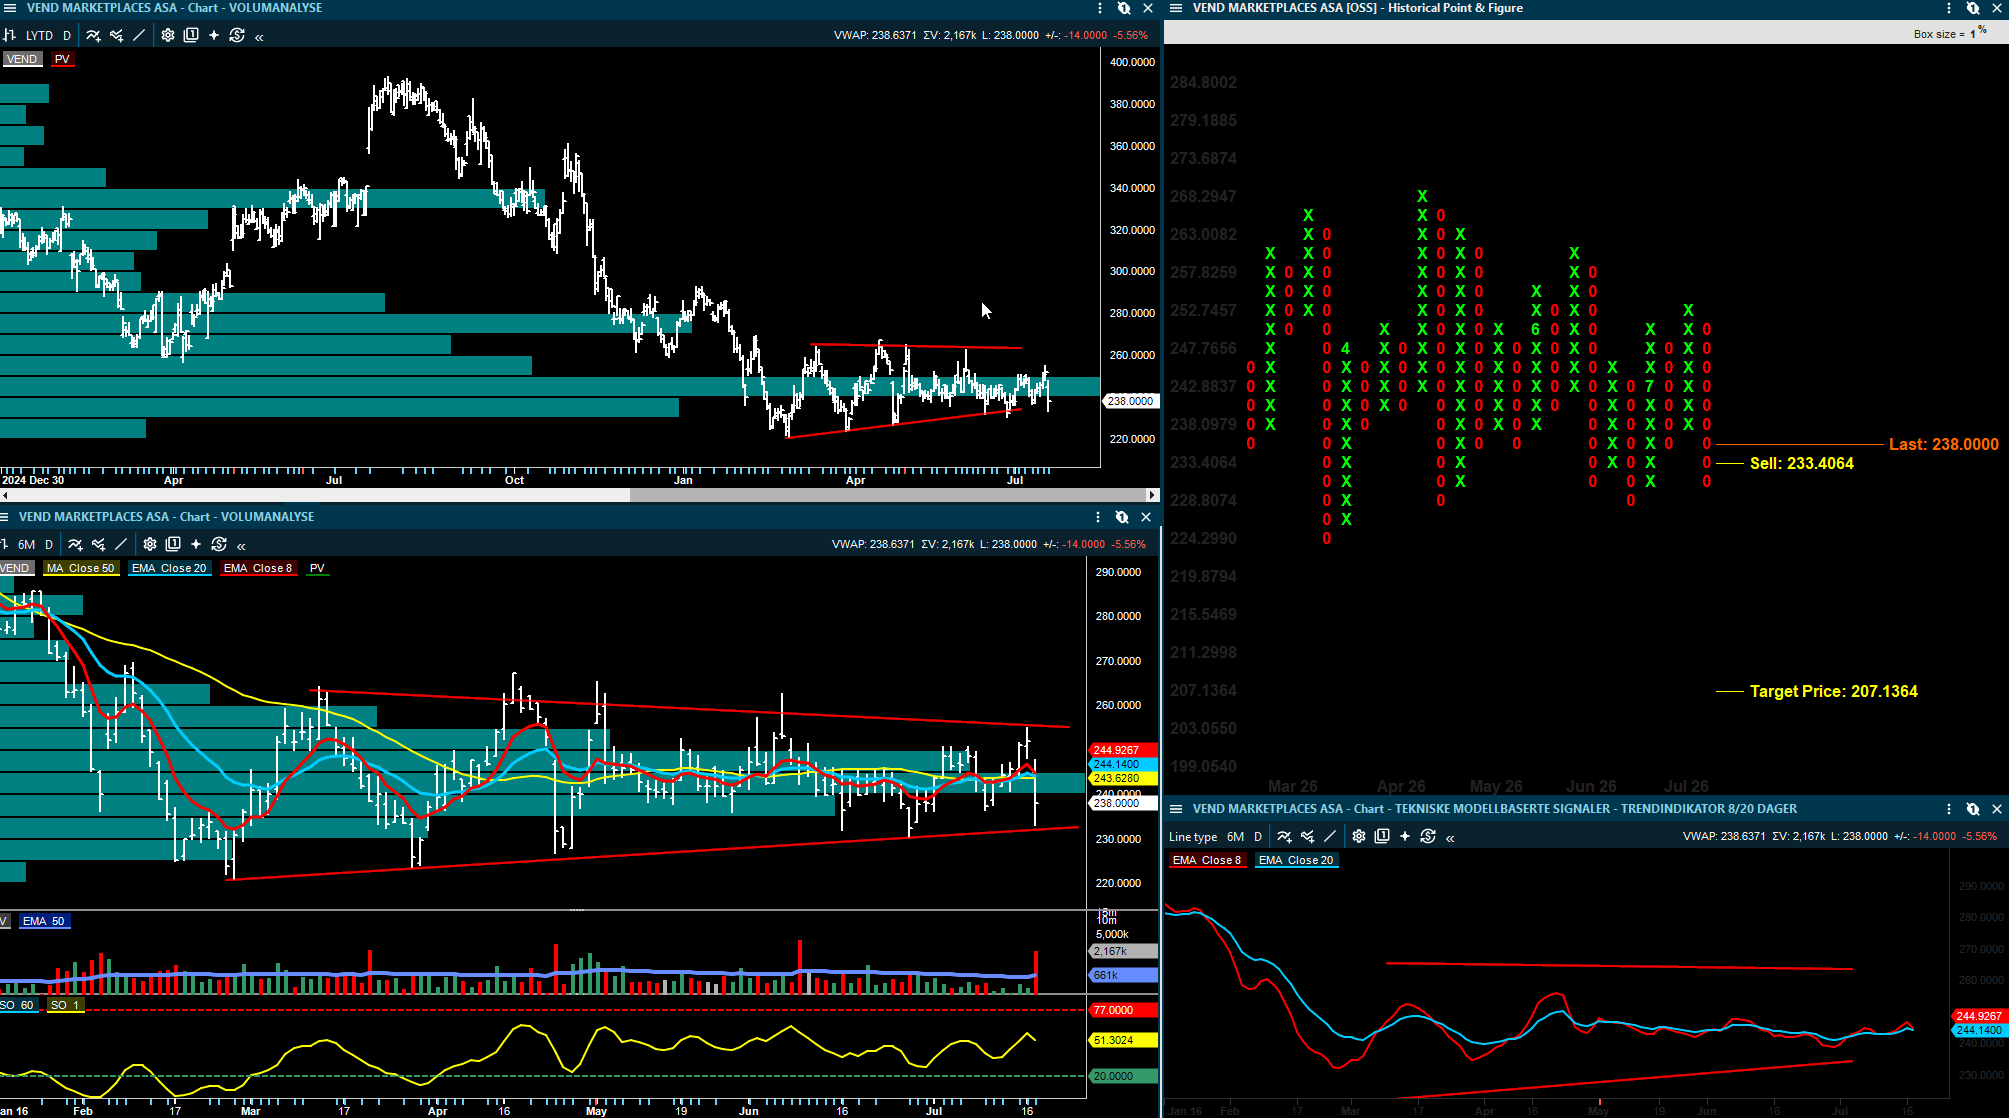Viewport: 2009px width, 1118px height.
Task: Open link icon on Point & Figure panel
Action: click(1973, 8)
